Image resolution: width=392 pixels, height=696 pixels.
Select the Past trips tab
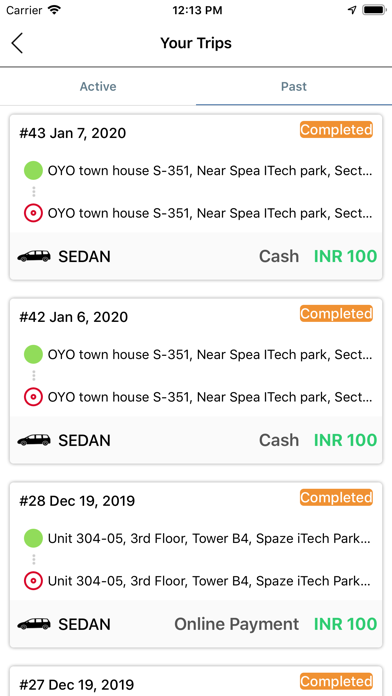294,86
